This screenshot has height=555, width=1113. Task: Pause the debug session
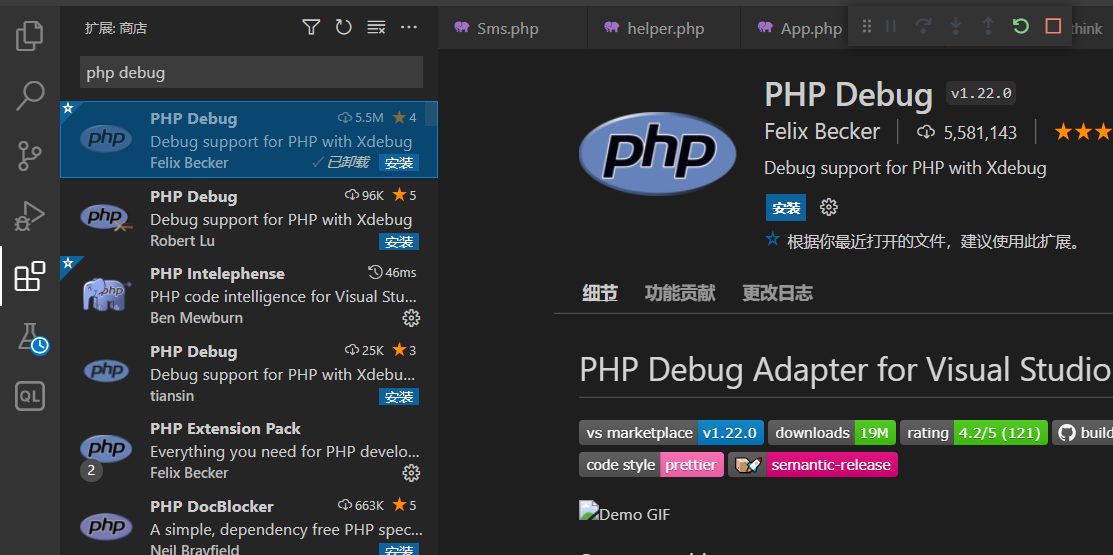tap(891, 27)
